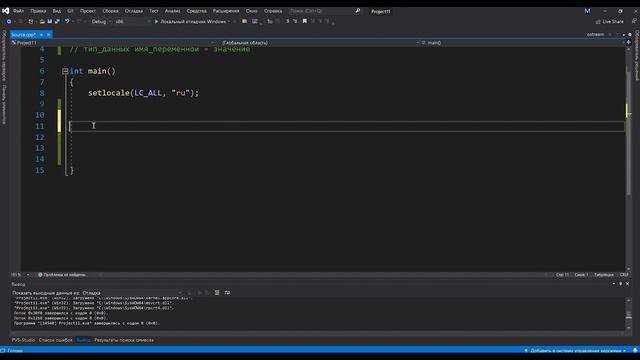
Task: Click the Undo toolbar icon
Action: pos(67,22)
